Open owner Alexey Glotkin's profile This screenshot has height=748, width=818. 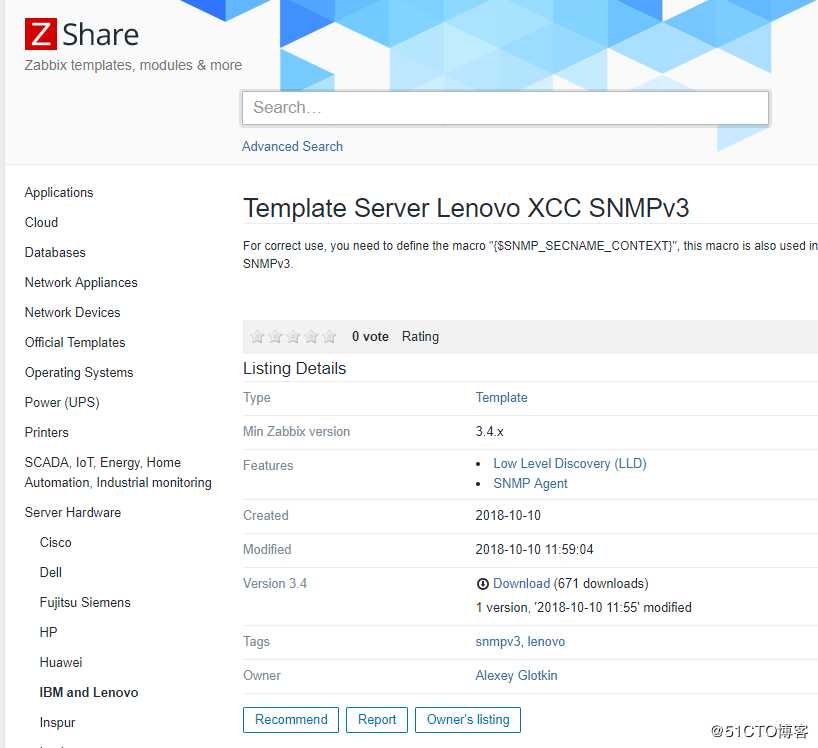click(x=516, y=675)
